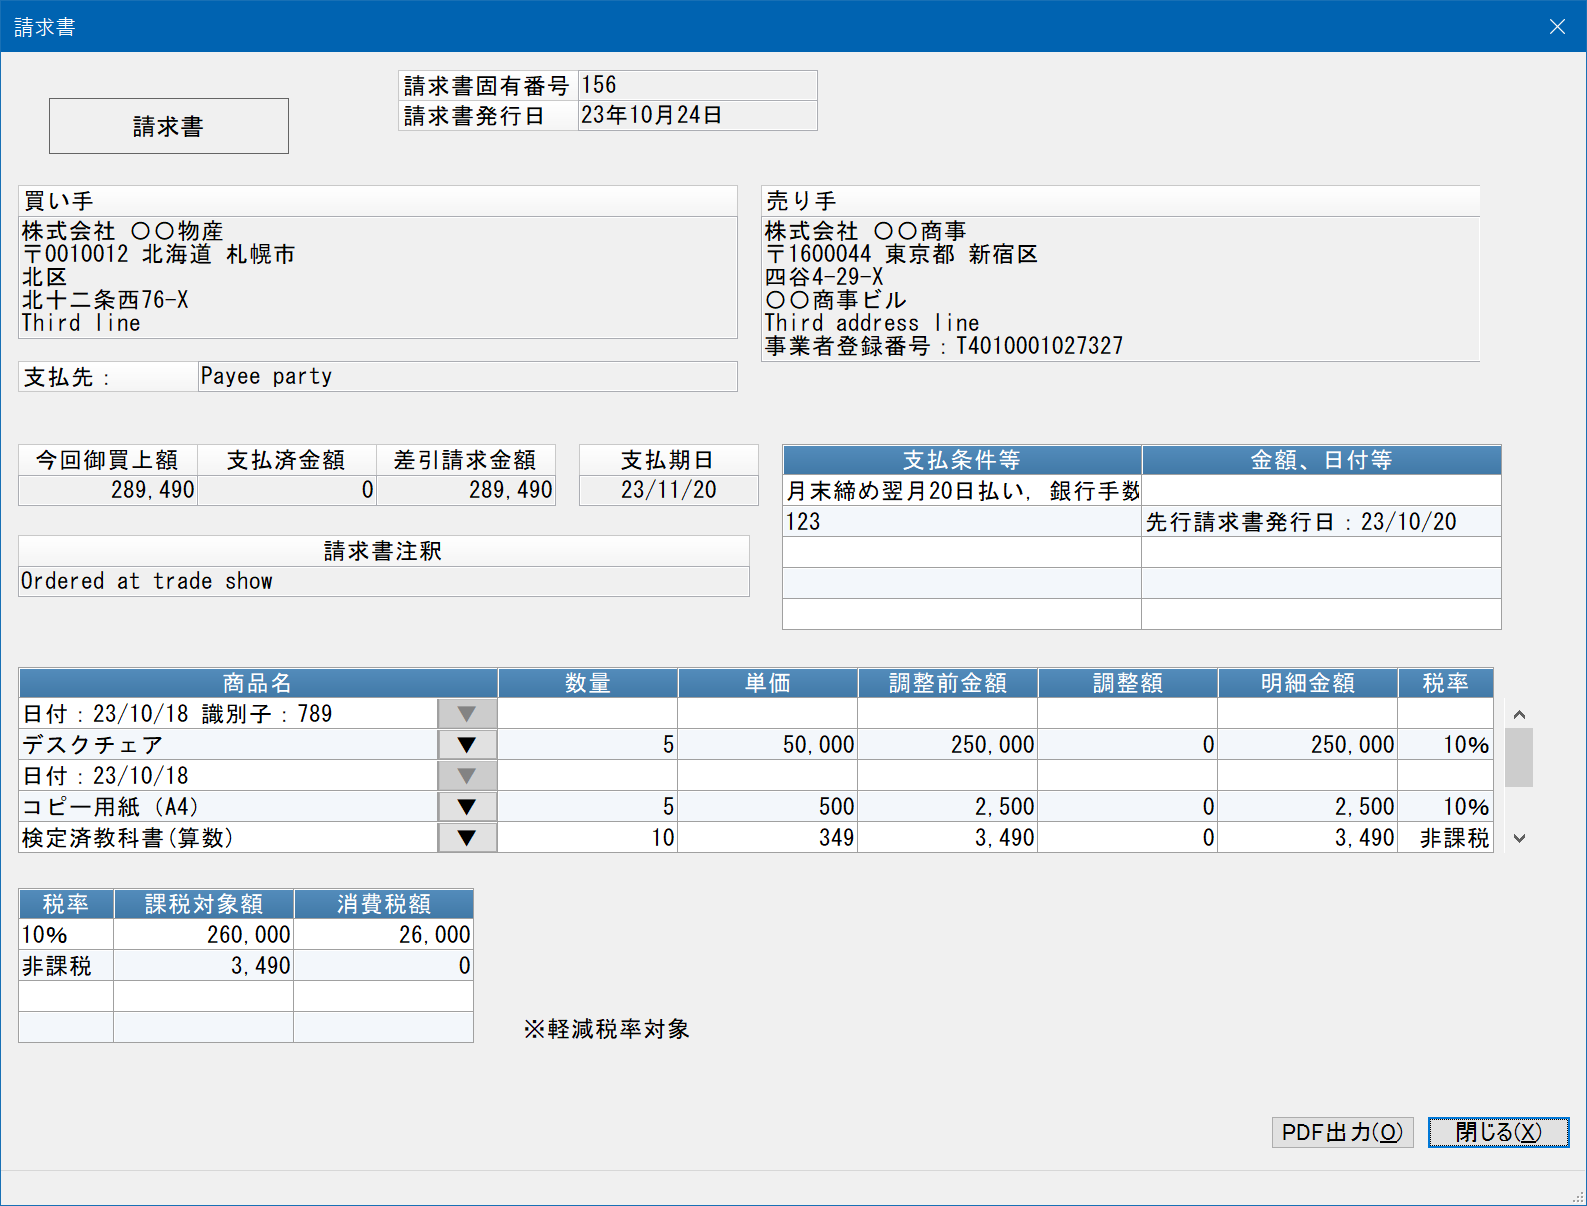Image resolution: width=1587 pixels, height=1206 pixels.
Task: Expand dropdown arrow for コピー用紙（A4）row
Action: tap(467, 807)
